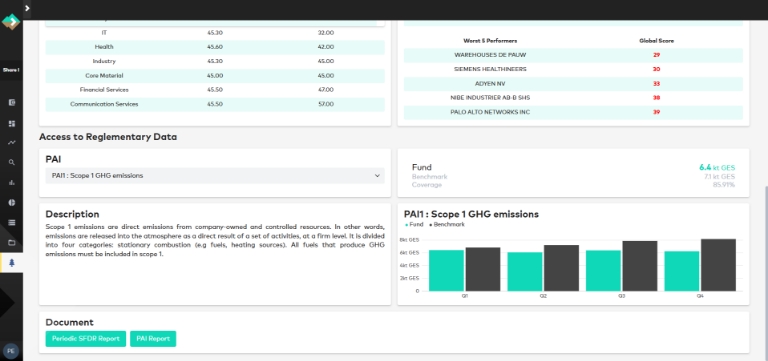Image resolution: width=768 pixels, height=361 pixels.
Task: Open the dashboard grid sidebar icon
Action: point(12,123)
